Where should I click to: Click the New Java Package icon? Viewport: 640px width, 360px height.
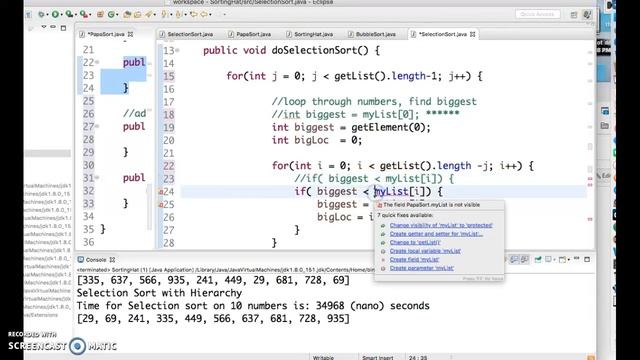click(x=100, y=14)
